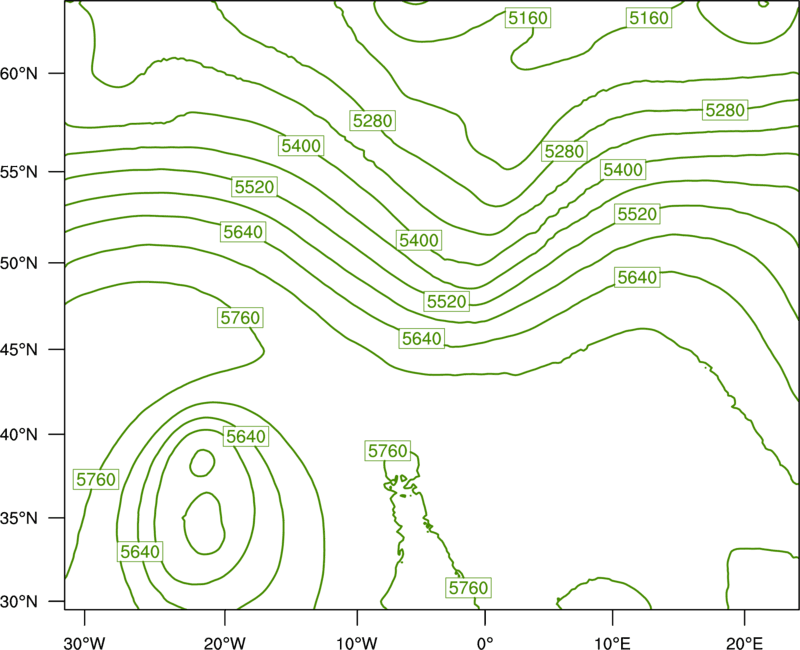Screen dimensions: 800x650
Task: Click the easternmost 5400 contour label
Action: [623, 169]
